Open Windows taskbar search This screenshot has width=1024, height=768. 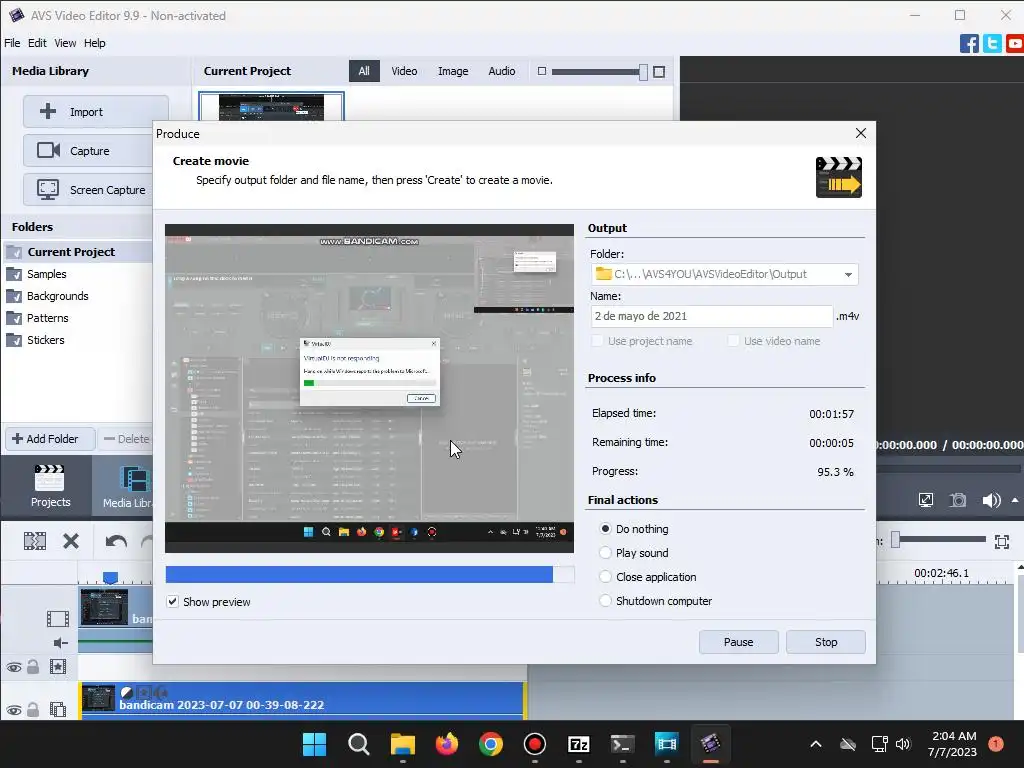point(359,744)
